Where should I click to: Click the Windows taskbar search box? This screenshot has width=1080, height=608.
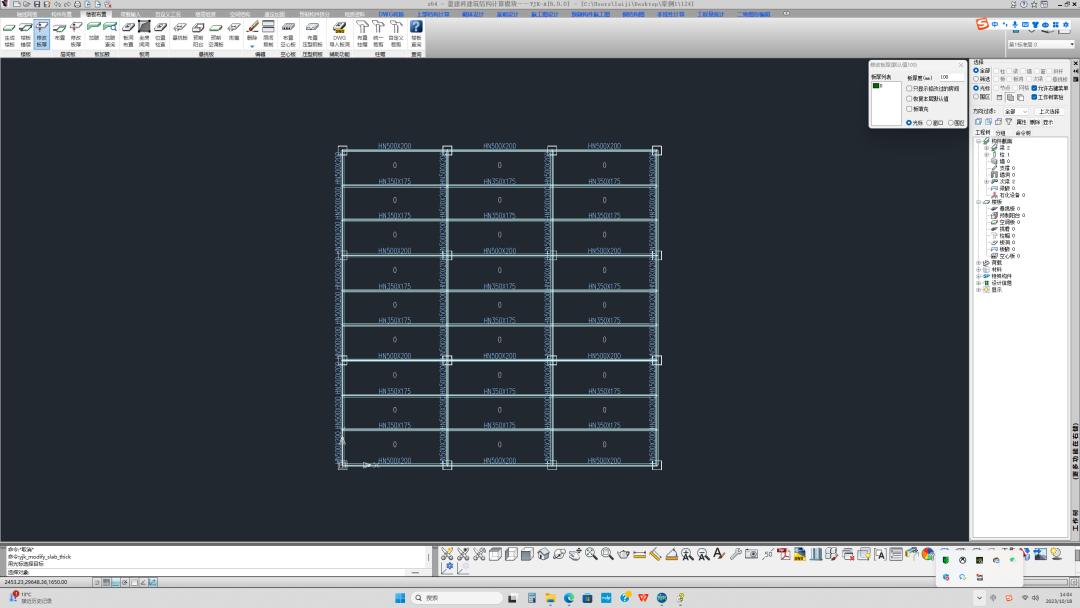point(457,598)
